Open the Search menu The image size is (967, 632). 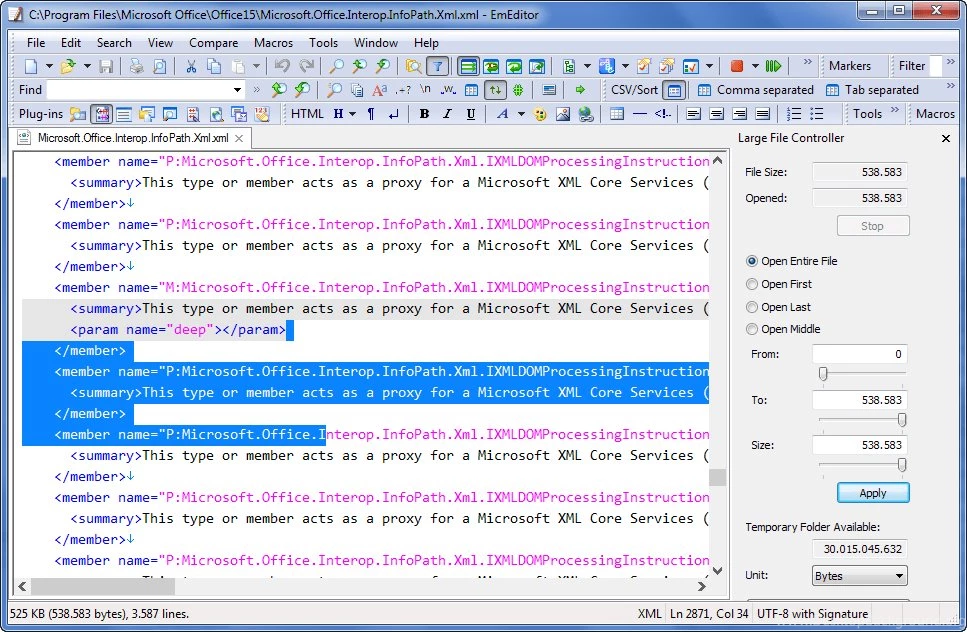pos(114,43)
